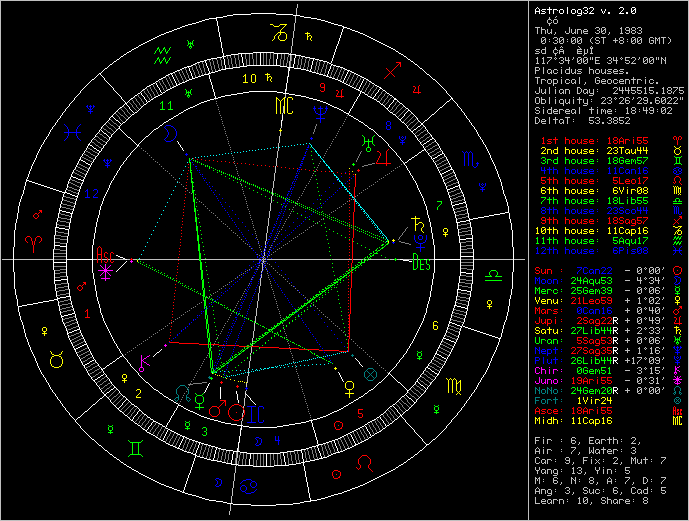The height and width of the screenshot is (521, 689).
Task: Click the green DES descendant label
Action: click(421, 263)
